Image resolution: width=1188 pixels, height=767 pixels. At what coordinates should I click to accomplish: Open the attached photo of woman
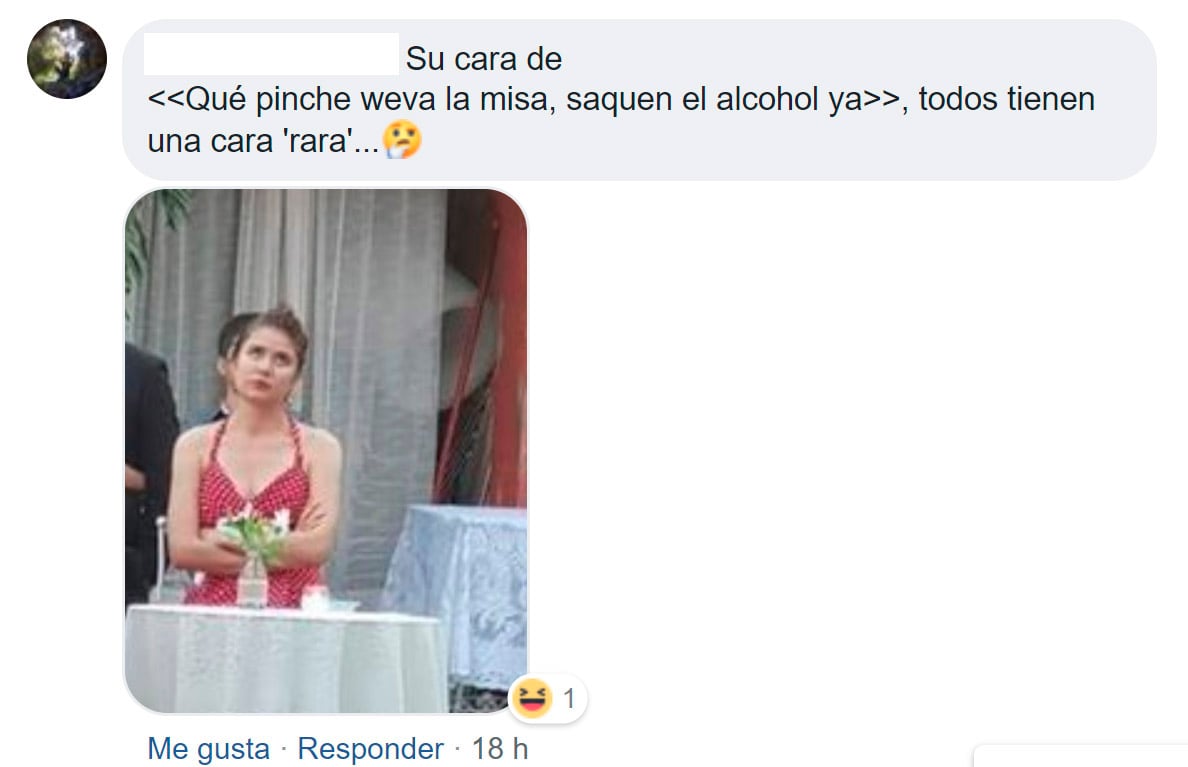click(326, 451)
